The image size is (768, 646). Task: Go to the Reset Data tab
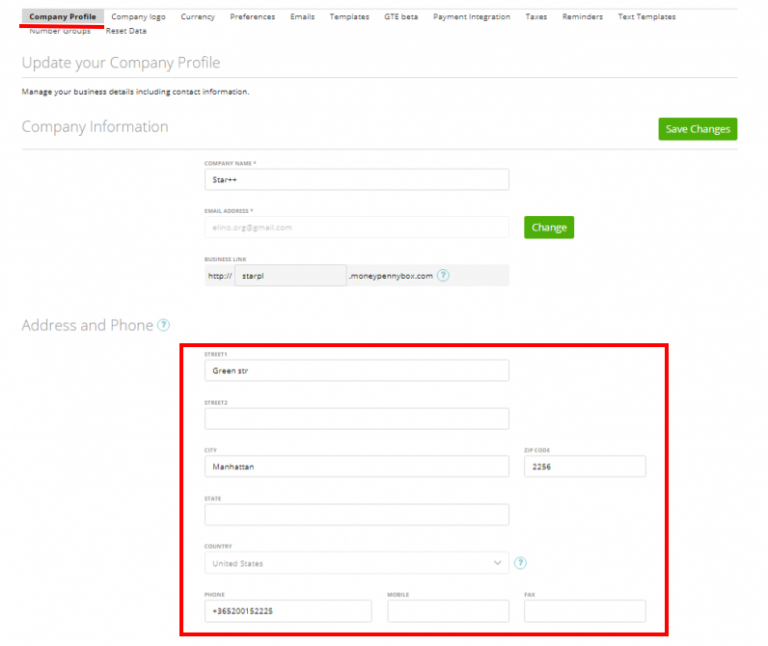(126, 31)
